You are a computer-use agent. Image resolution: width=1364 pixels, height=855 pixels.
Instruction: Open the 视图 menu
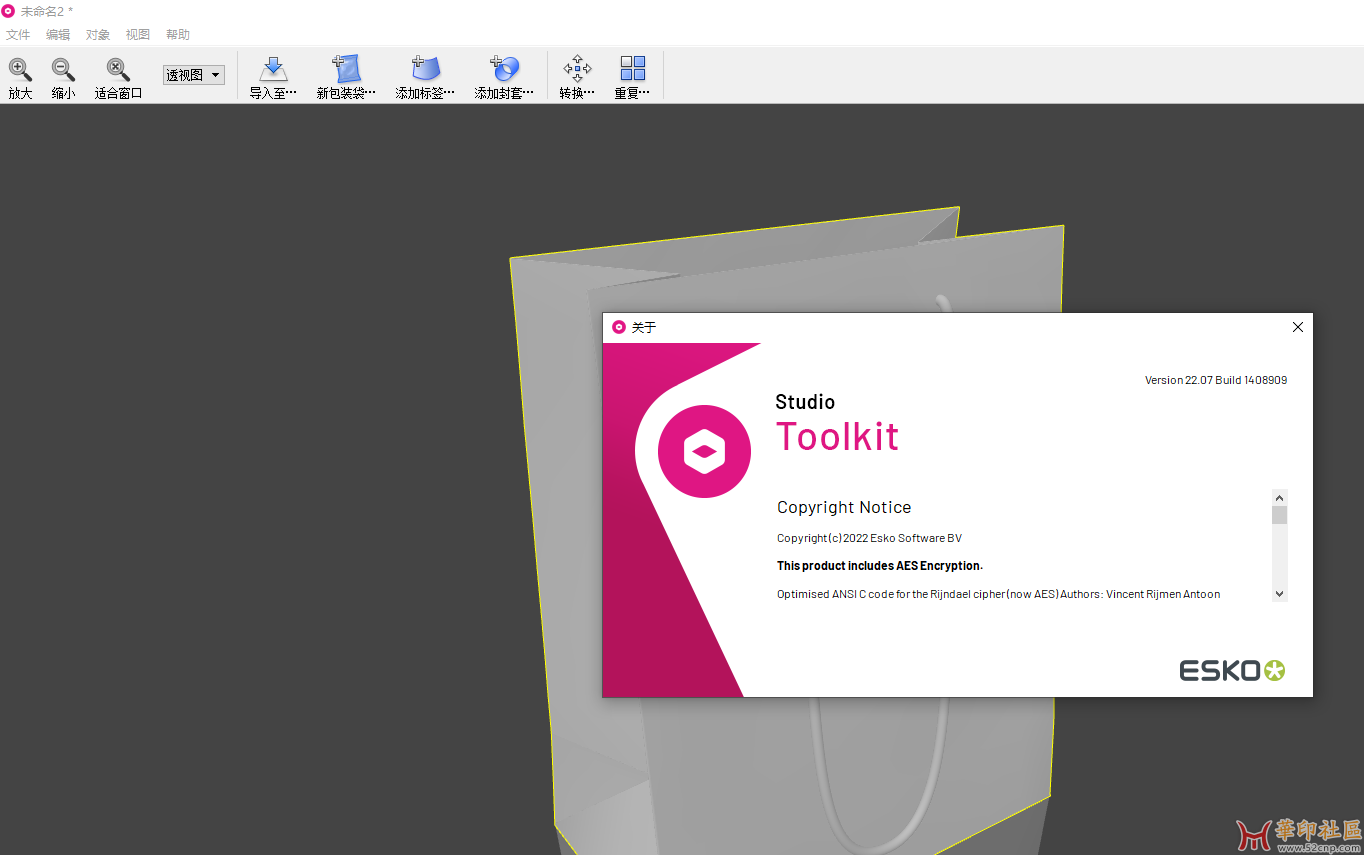click(x=138, y=34)
